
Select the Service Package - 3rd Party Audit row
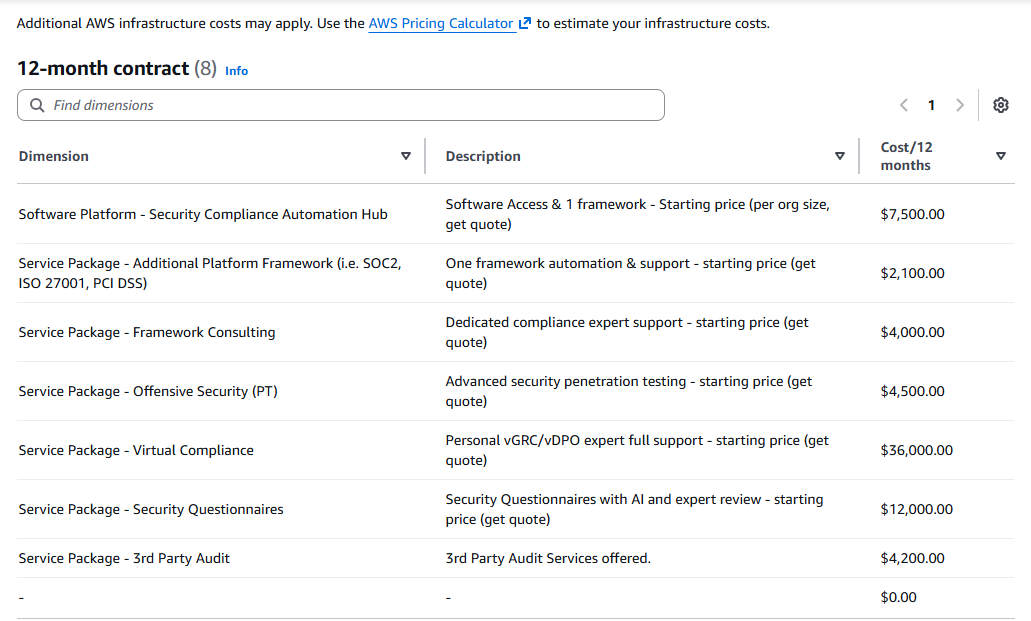coord(124,558)
